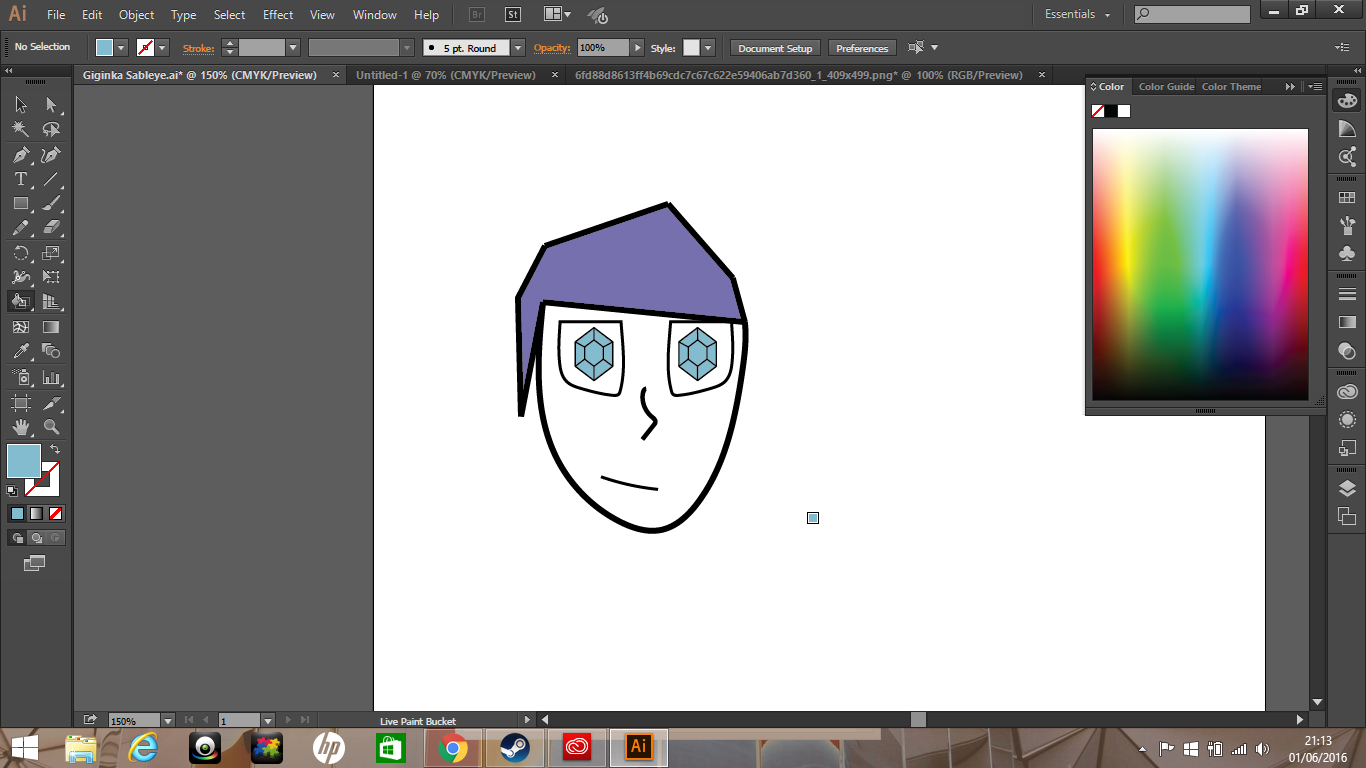This screenshot has height=768, width=1366.
Task: Click the Stock (St) button
Action: coord(512,15)
